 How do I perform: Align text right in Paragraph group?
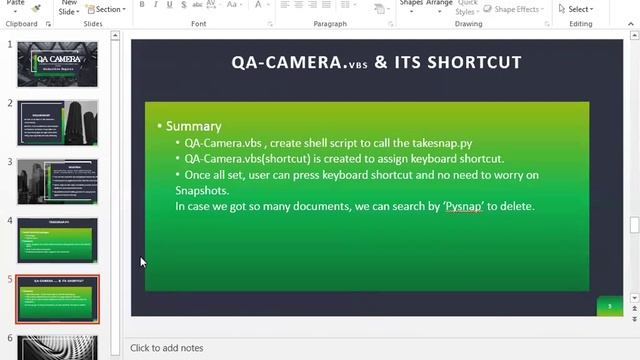[313, 4]
